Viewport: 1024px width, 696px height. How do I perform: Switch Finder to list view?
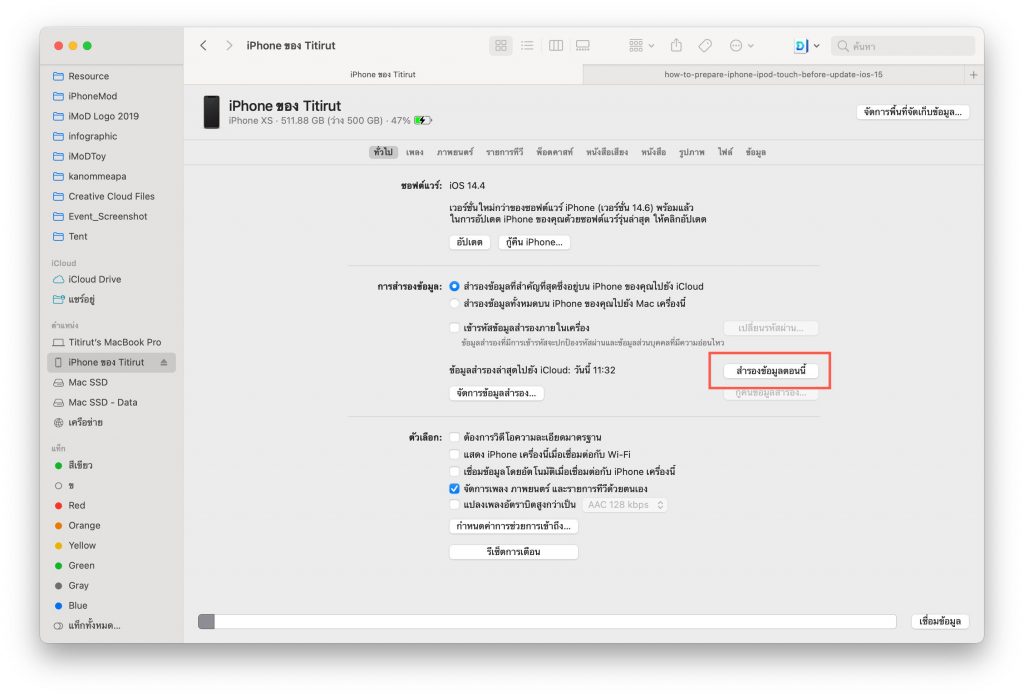click(527, 46)
